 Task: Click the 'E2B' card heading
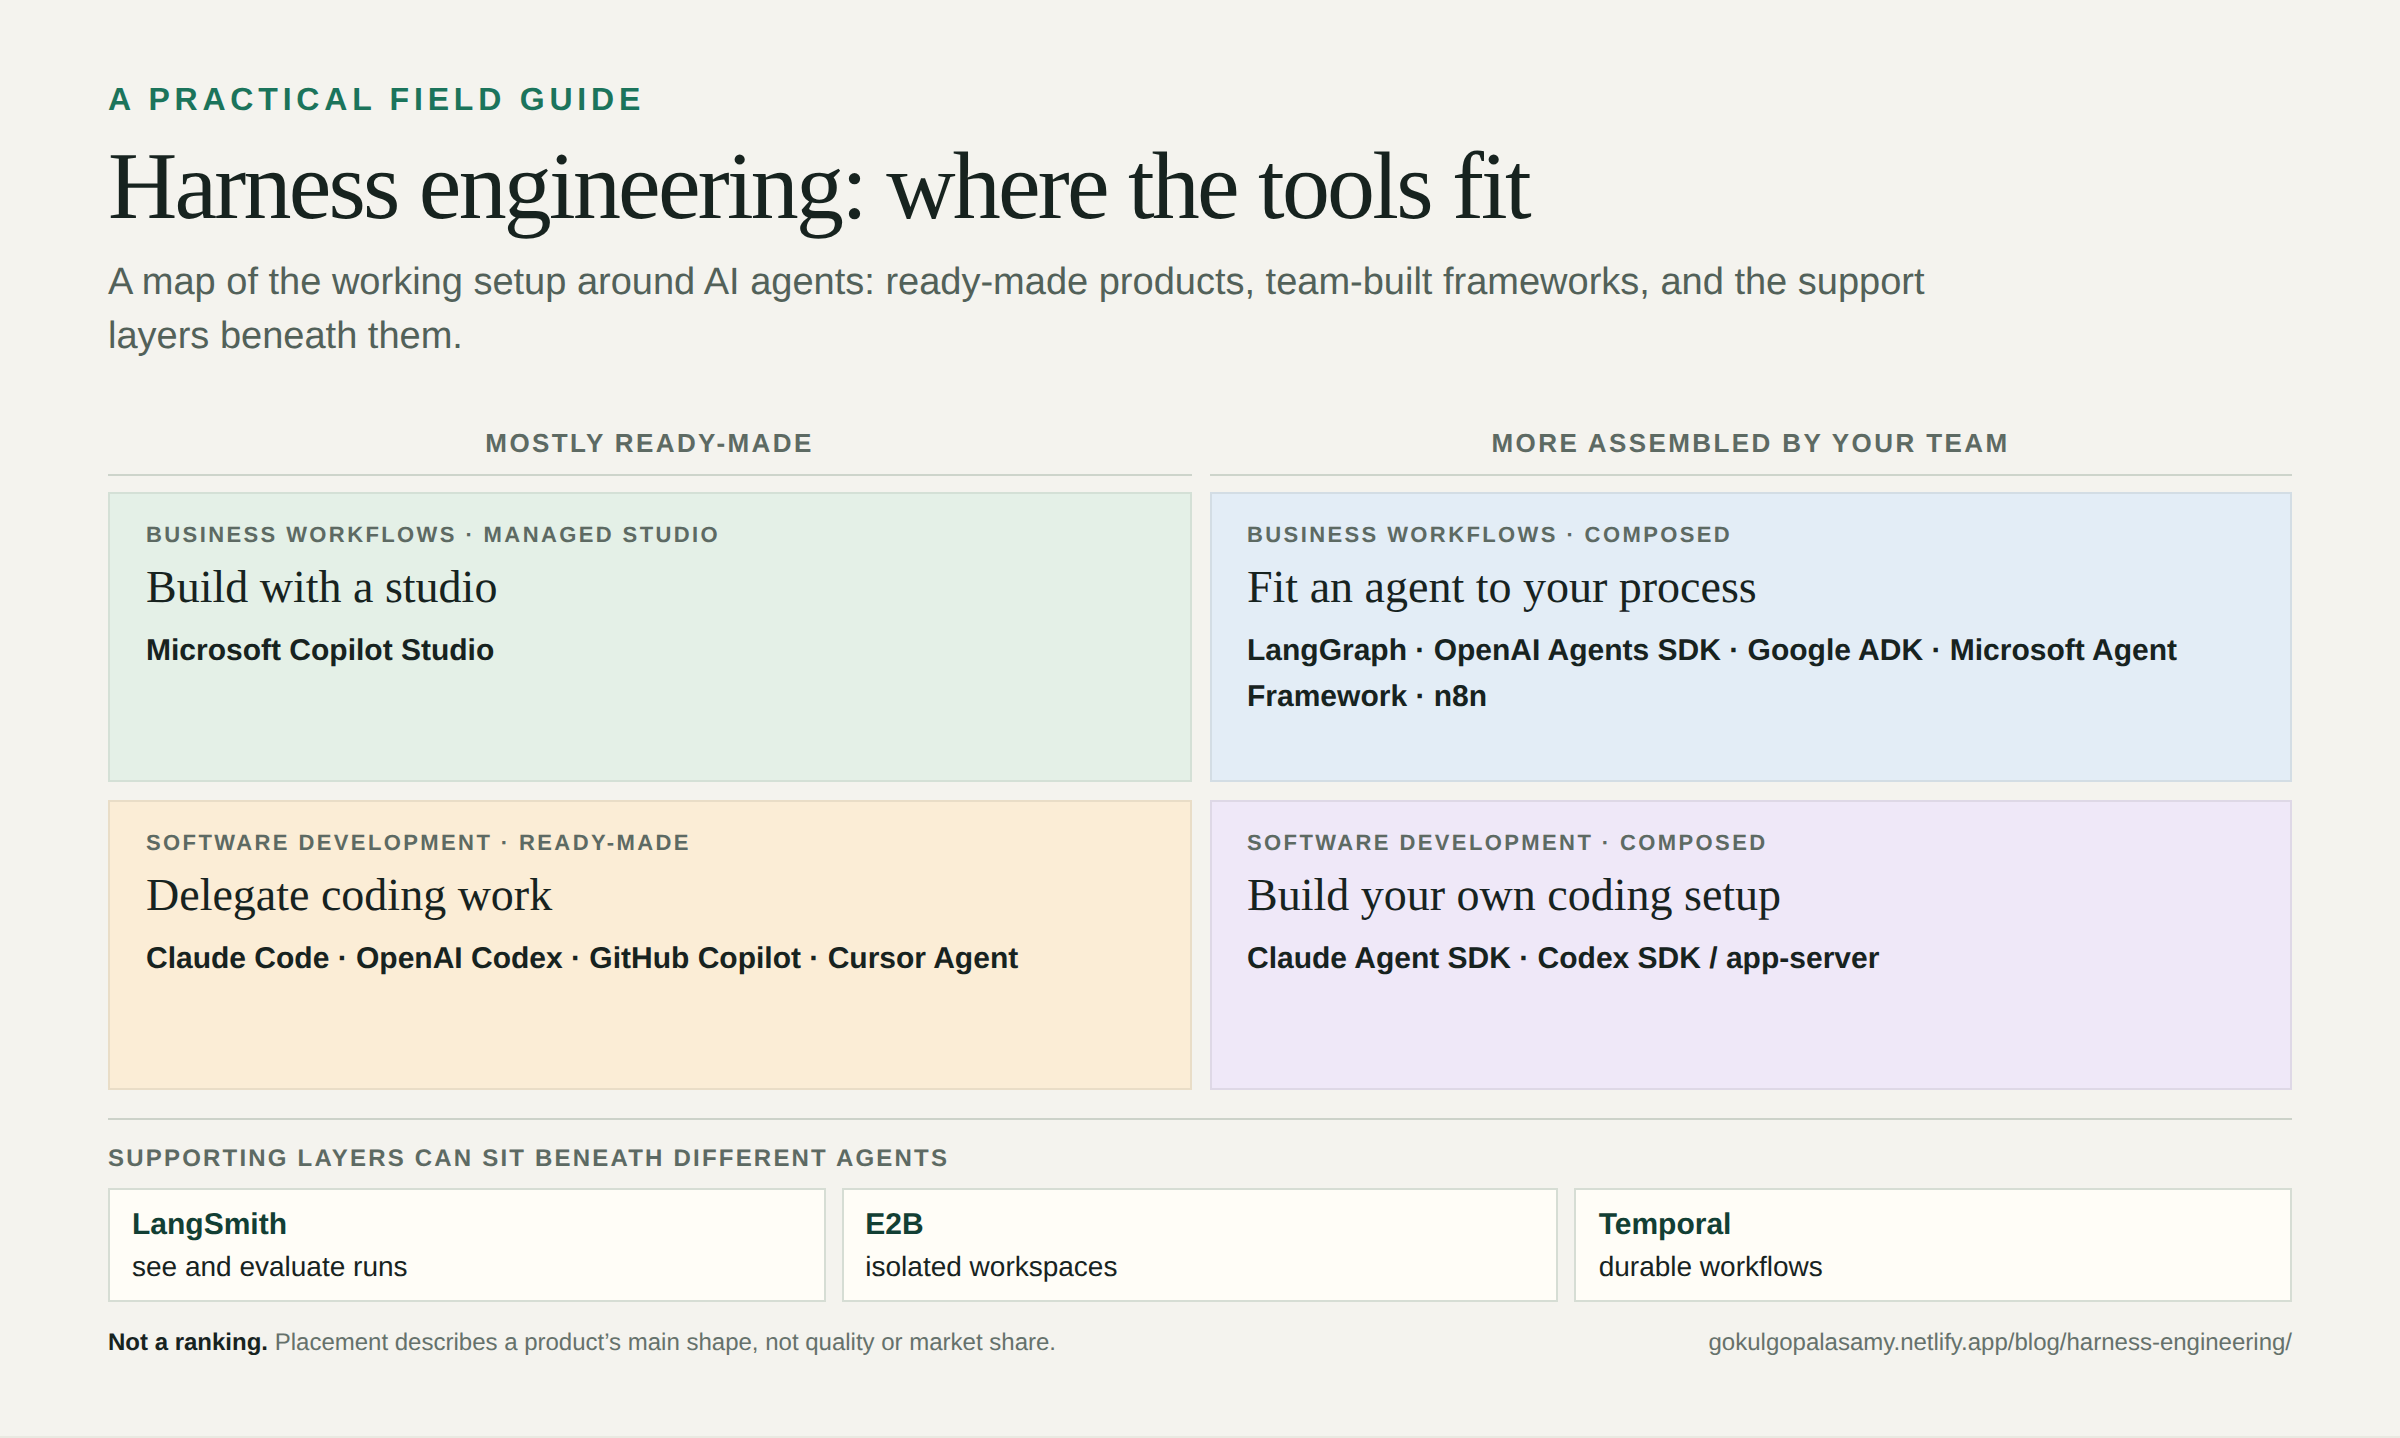[894, 1224]
